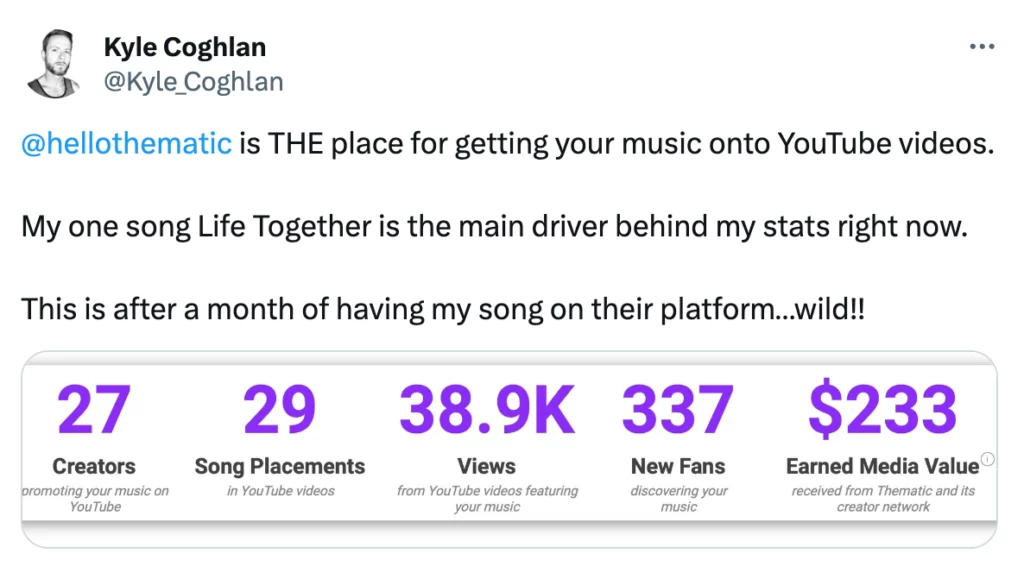Click Kyle Coghlan's profile avatar photo
The height and width of the screenshot is (566, 1024).
pyautogui.click(x=54, y=64)
